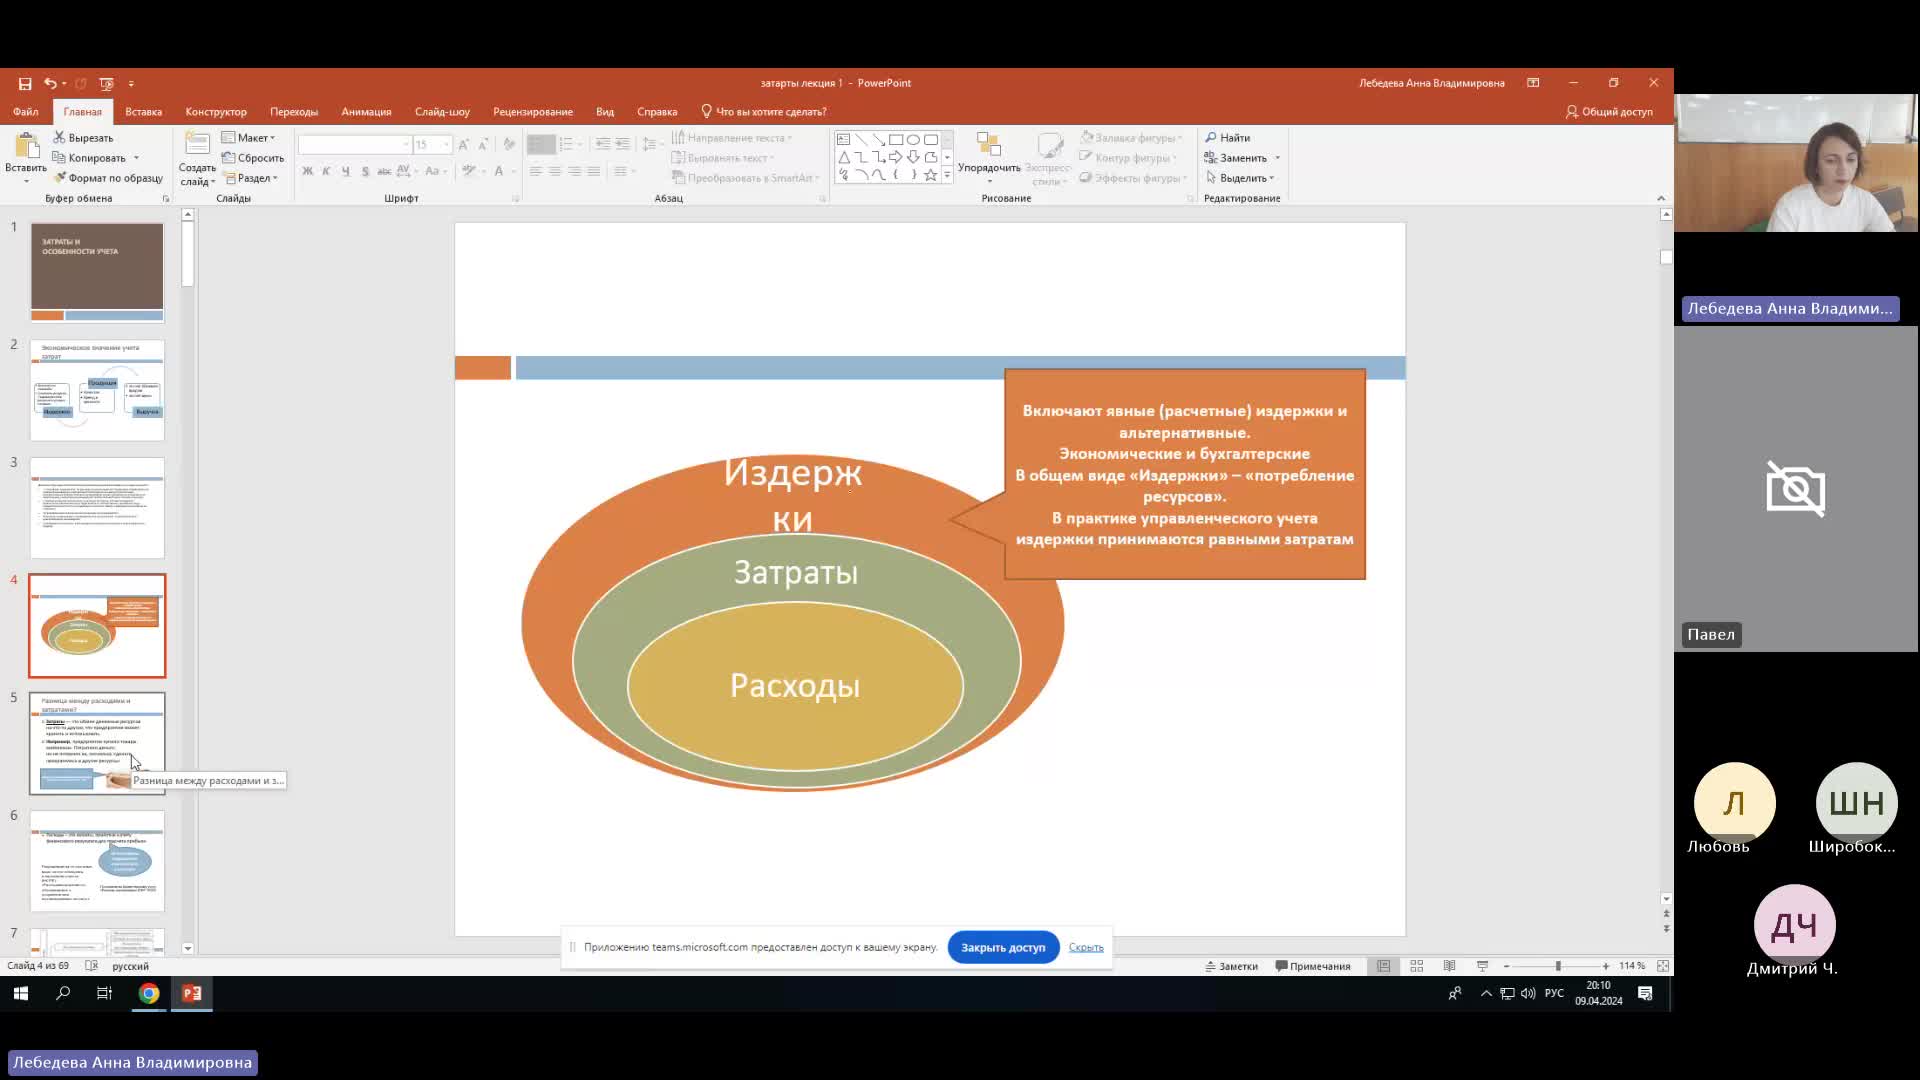The height and width of the screenshot is (1080, 1920).
Task: Open Windows Task View on the taskbar
Action: pyautogui.click(x=104, y=993)
